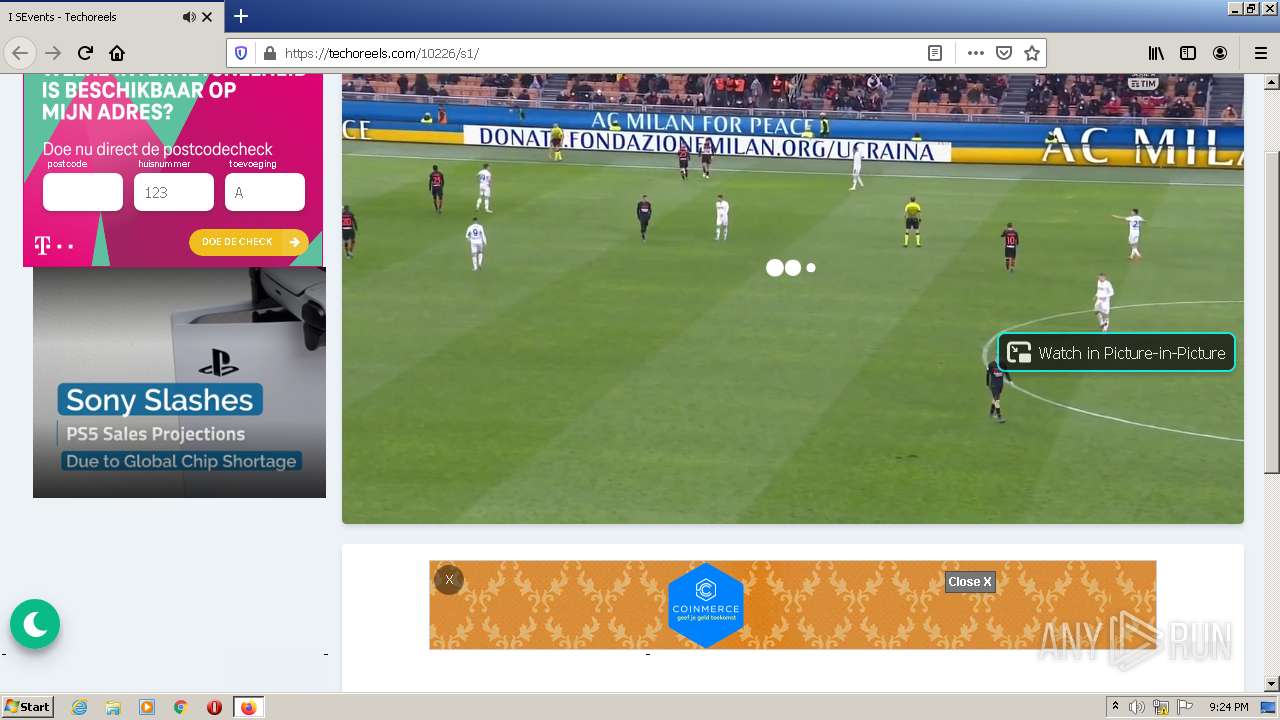Mute the SEvents tab audio
The width and height of the screenshot is (1280, 720).
pyautogui.click(x=189, y=17)
